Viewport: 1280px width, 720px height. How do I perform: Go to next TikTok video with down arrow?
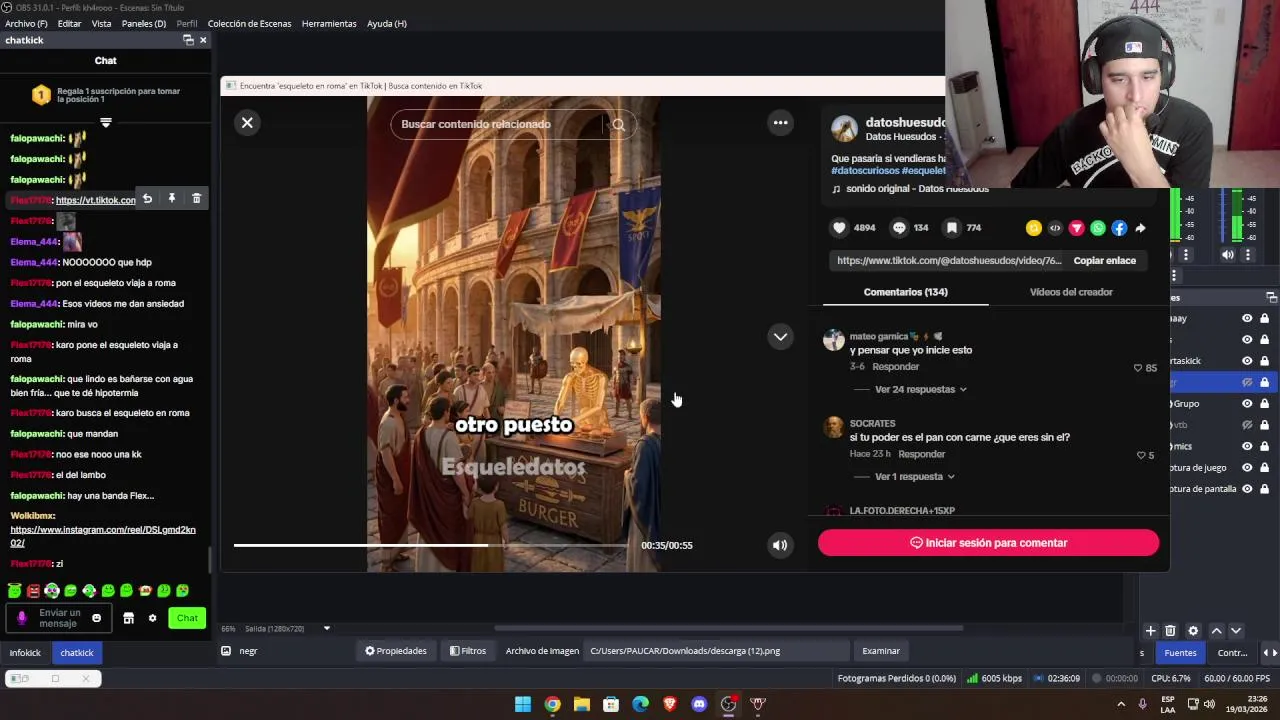click(780, 336)
